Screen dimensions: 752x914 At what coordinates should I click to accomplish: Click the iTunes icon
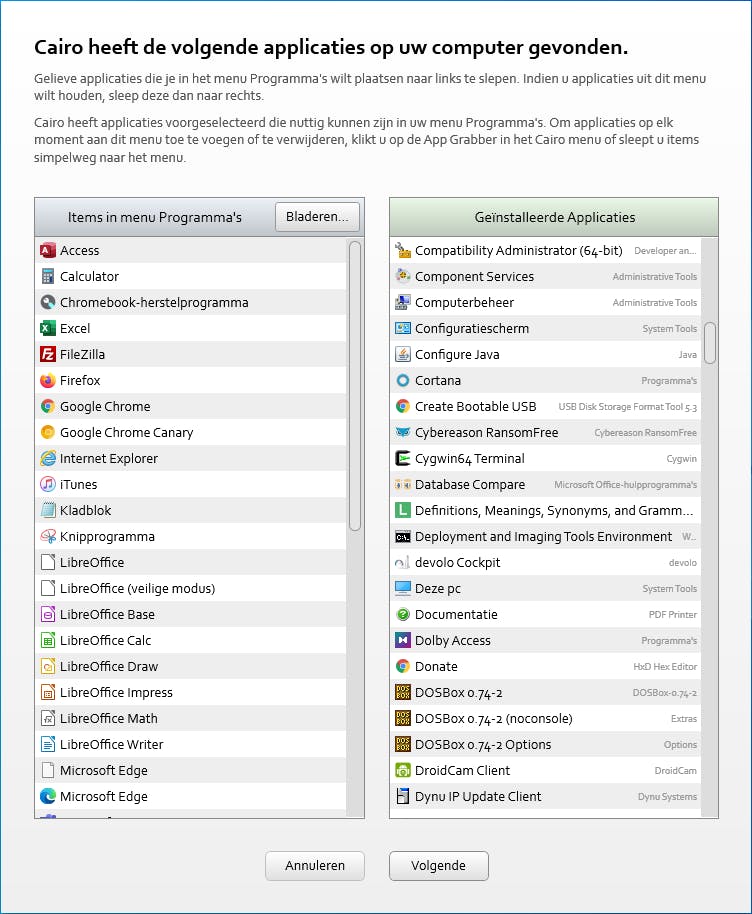pyautogui.click(x=48, y=484)
